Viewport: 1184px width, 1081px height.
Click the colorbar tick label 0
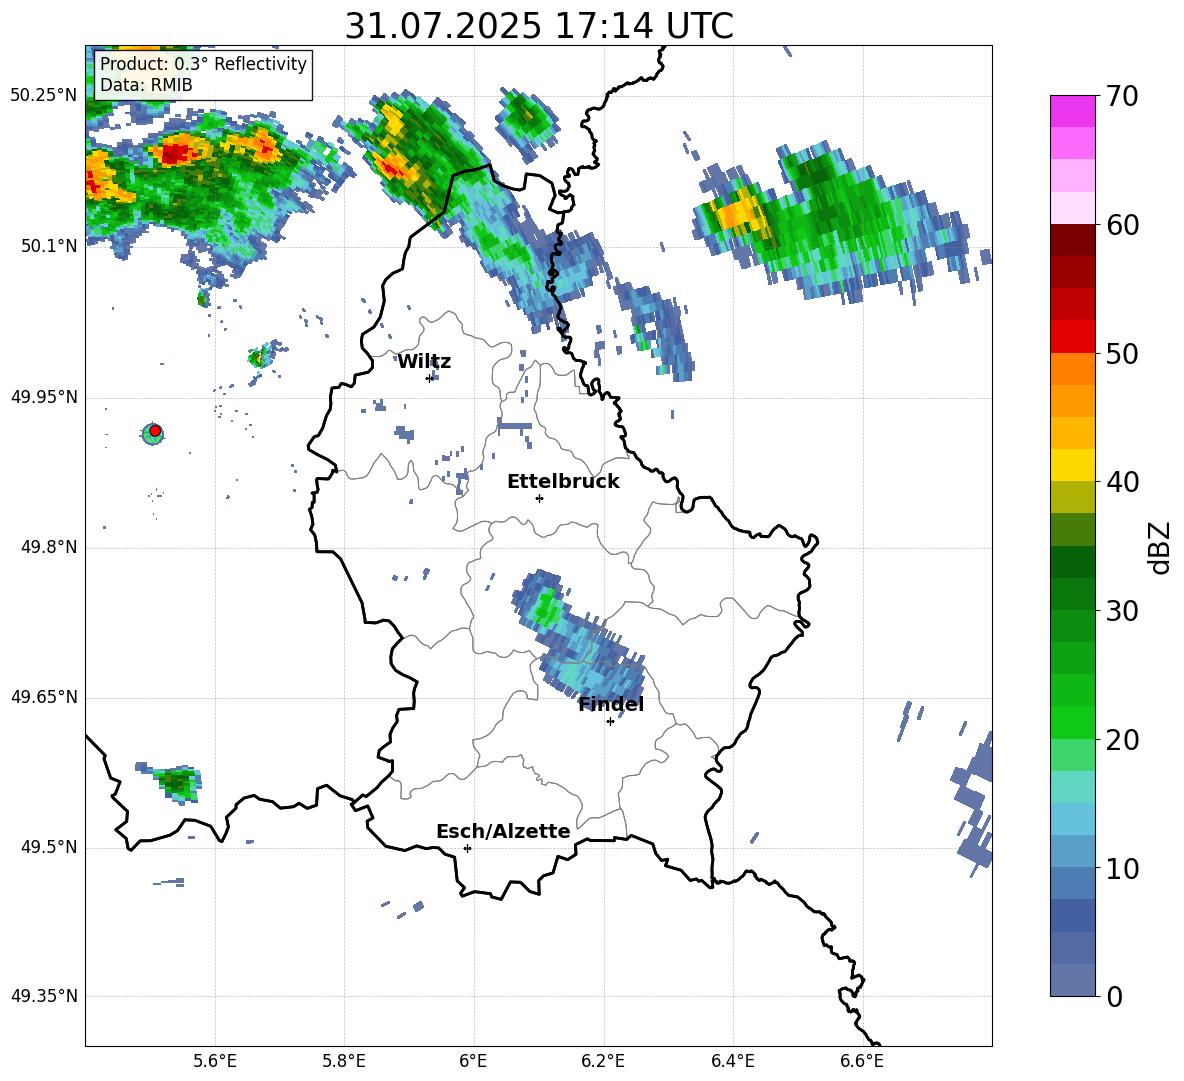click(1114, 997)
